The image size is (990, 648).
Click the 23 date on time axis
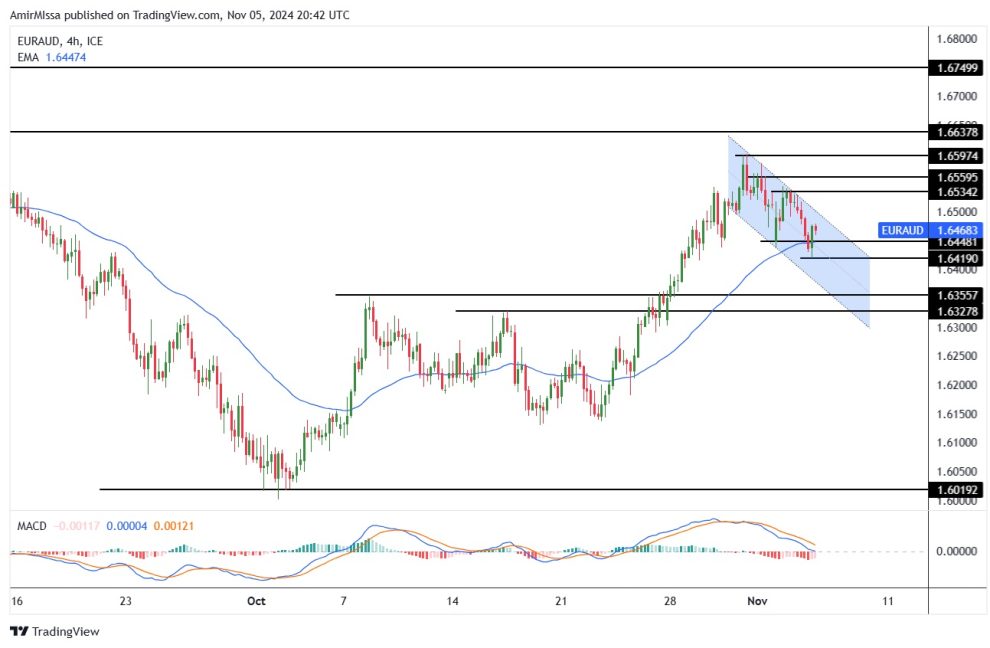[x=126, y=601]
